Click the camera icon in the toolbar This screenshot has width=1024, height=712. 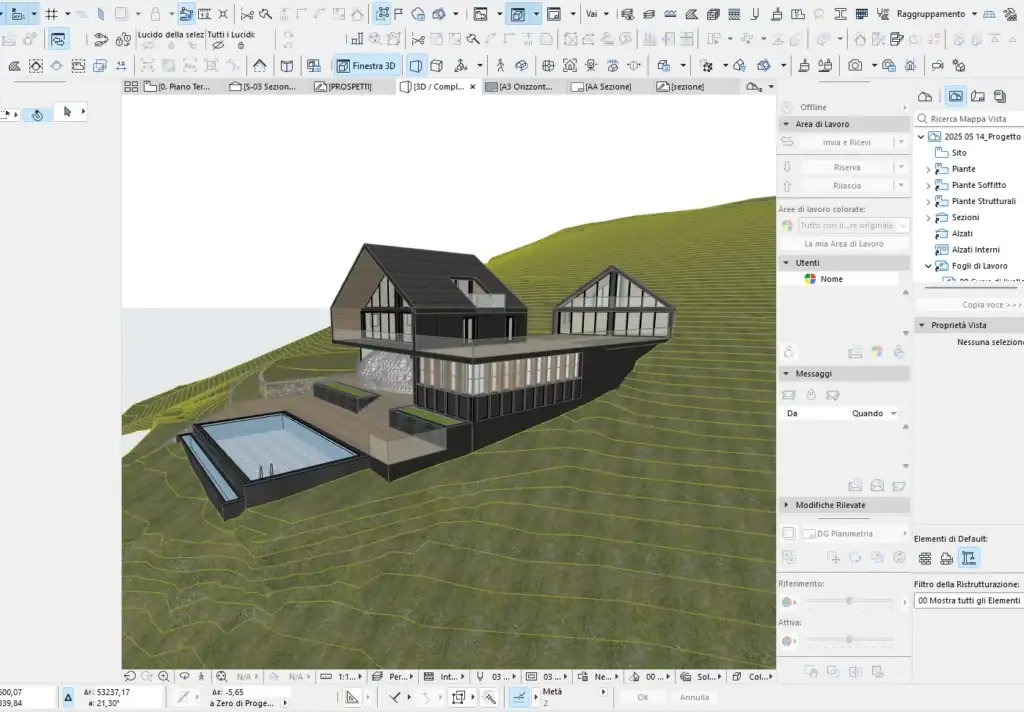point(855,66)
